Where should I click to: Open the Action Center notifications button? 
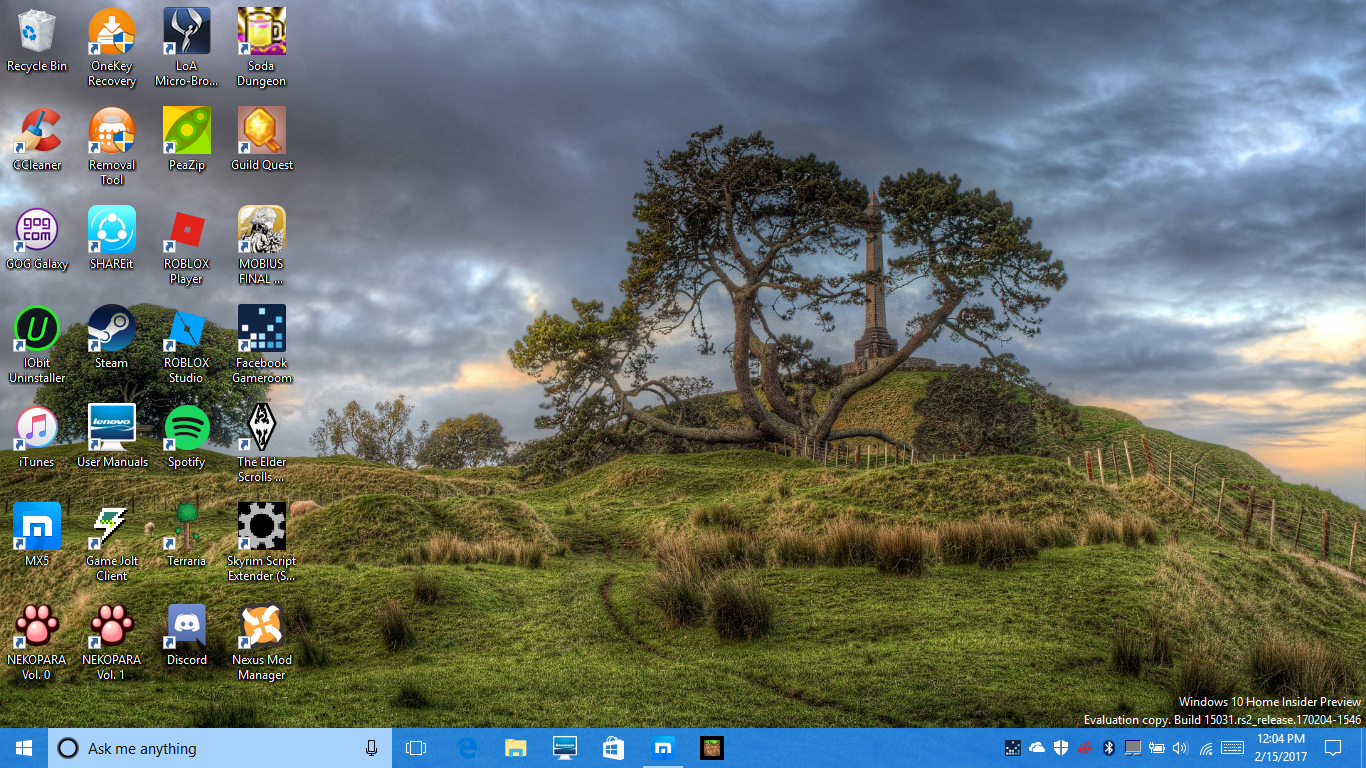[1332, 748]
